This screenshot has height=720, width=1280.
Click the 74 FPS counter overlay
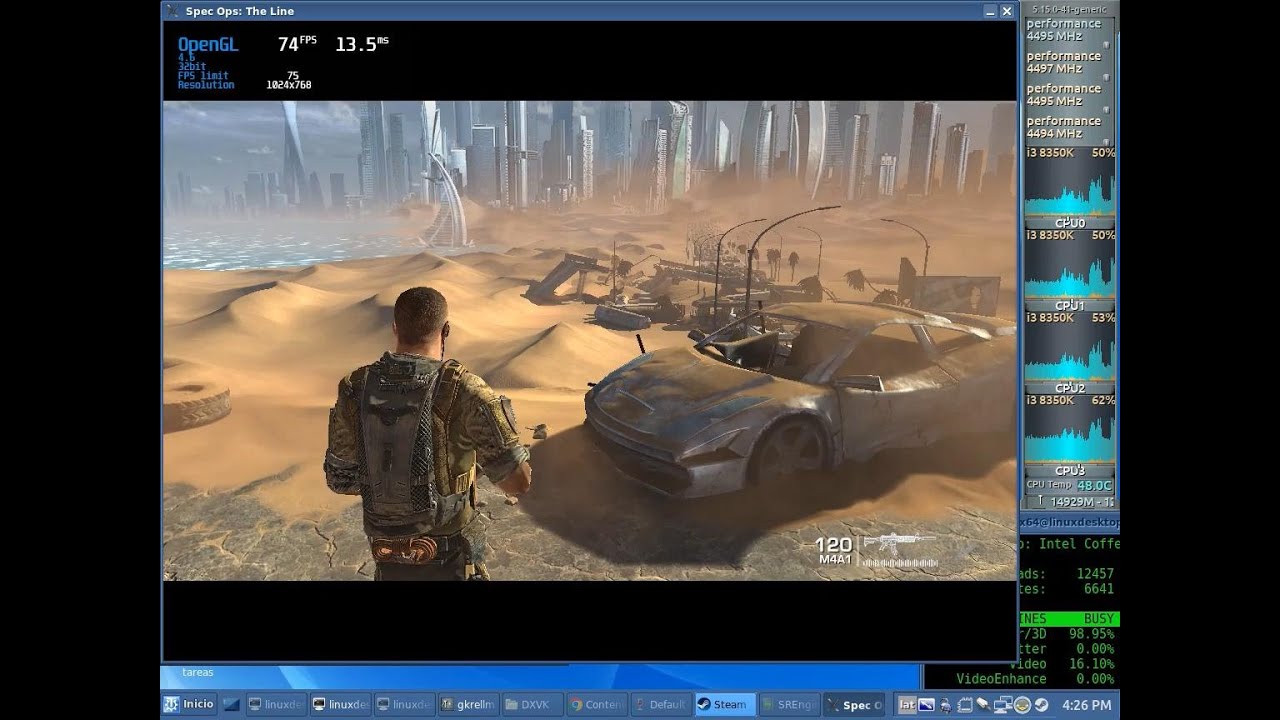tap(297, 44)
